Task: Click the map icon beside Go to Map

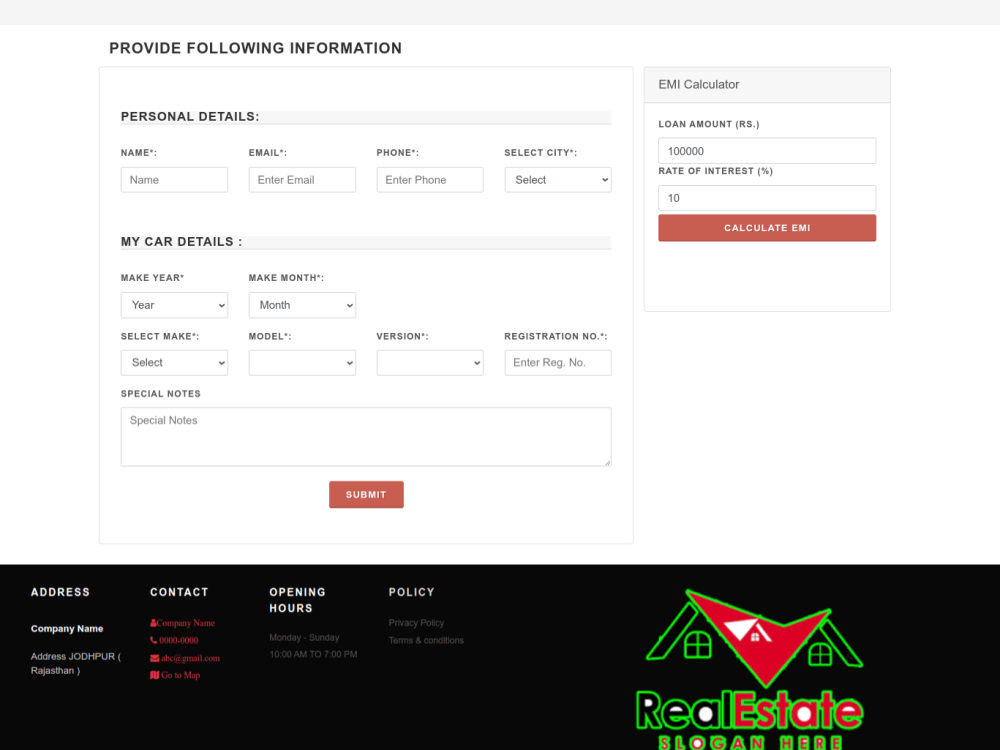Action: [x=154, y=675]
